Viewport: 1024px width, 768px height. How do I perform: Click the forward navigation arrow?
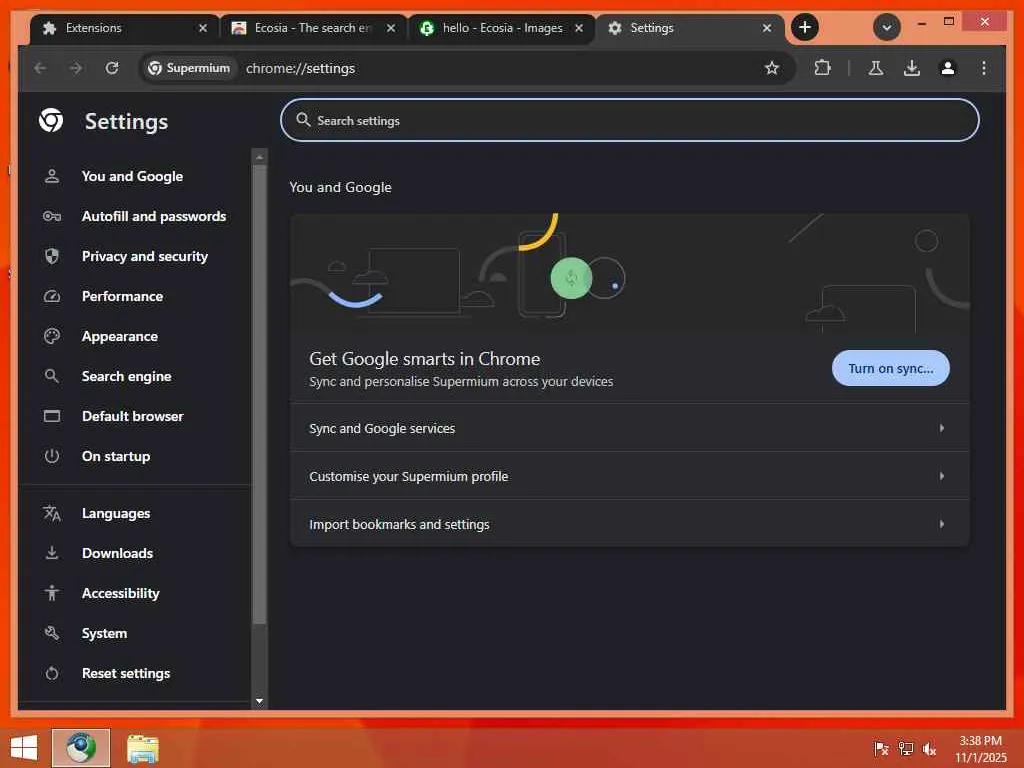point(76,68)
